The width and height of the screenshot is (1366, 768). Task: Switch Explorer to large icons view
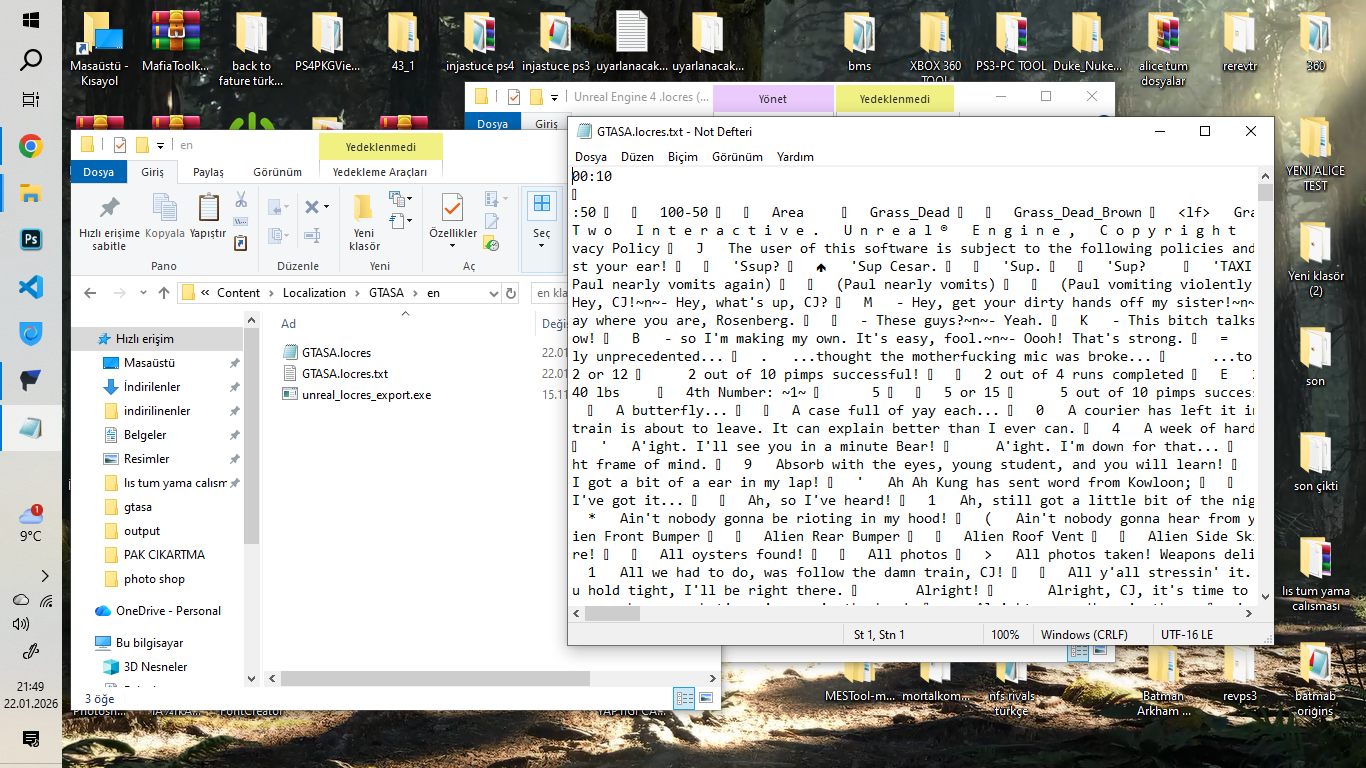point(706,698)
